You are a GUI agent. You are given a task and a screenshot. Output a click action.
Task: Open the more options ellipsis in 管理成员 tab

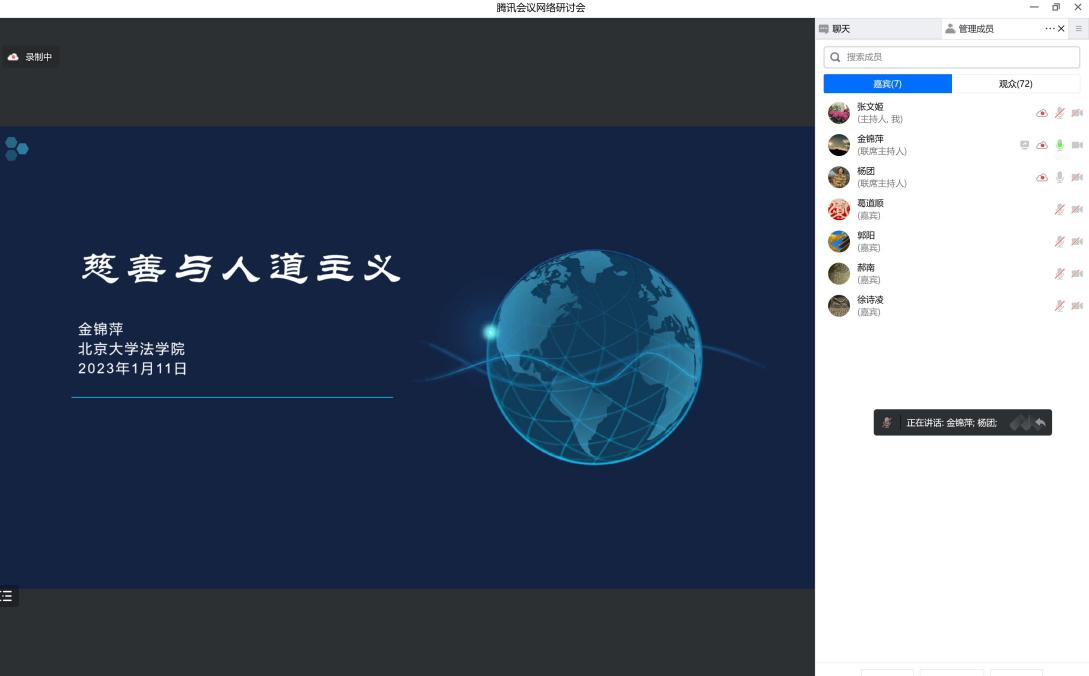pos(1049,29)
